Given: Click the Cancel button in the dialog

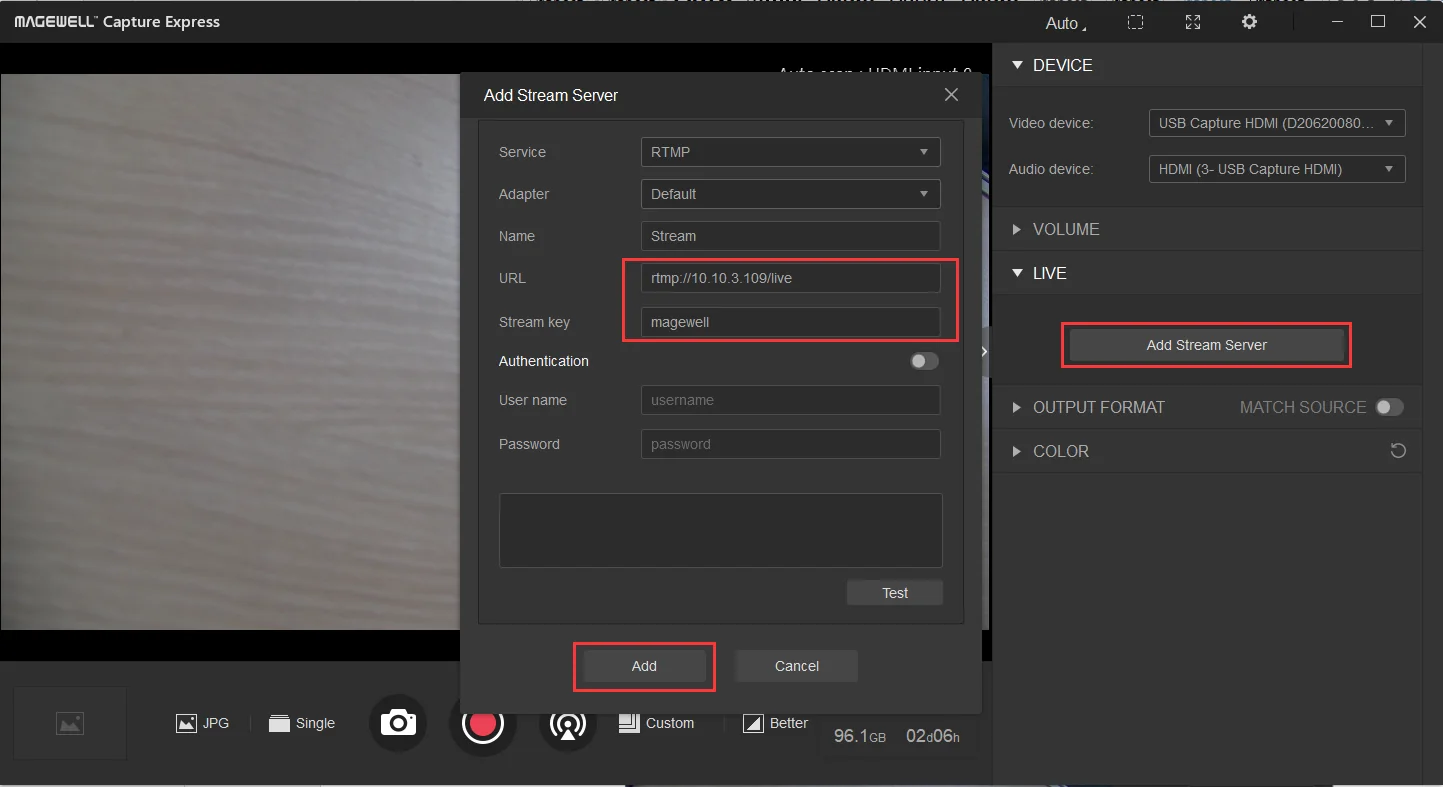Looking at the screenshot, I should [x=797, y=666].
